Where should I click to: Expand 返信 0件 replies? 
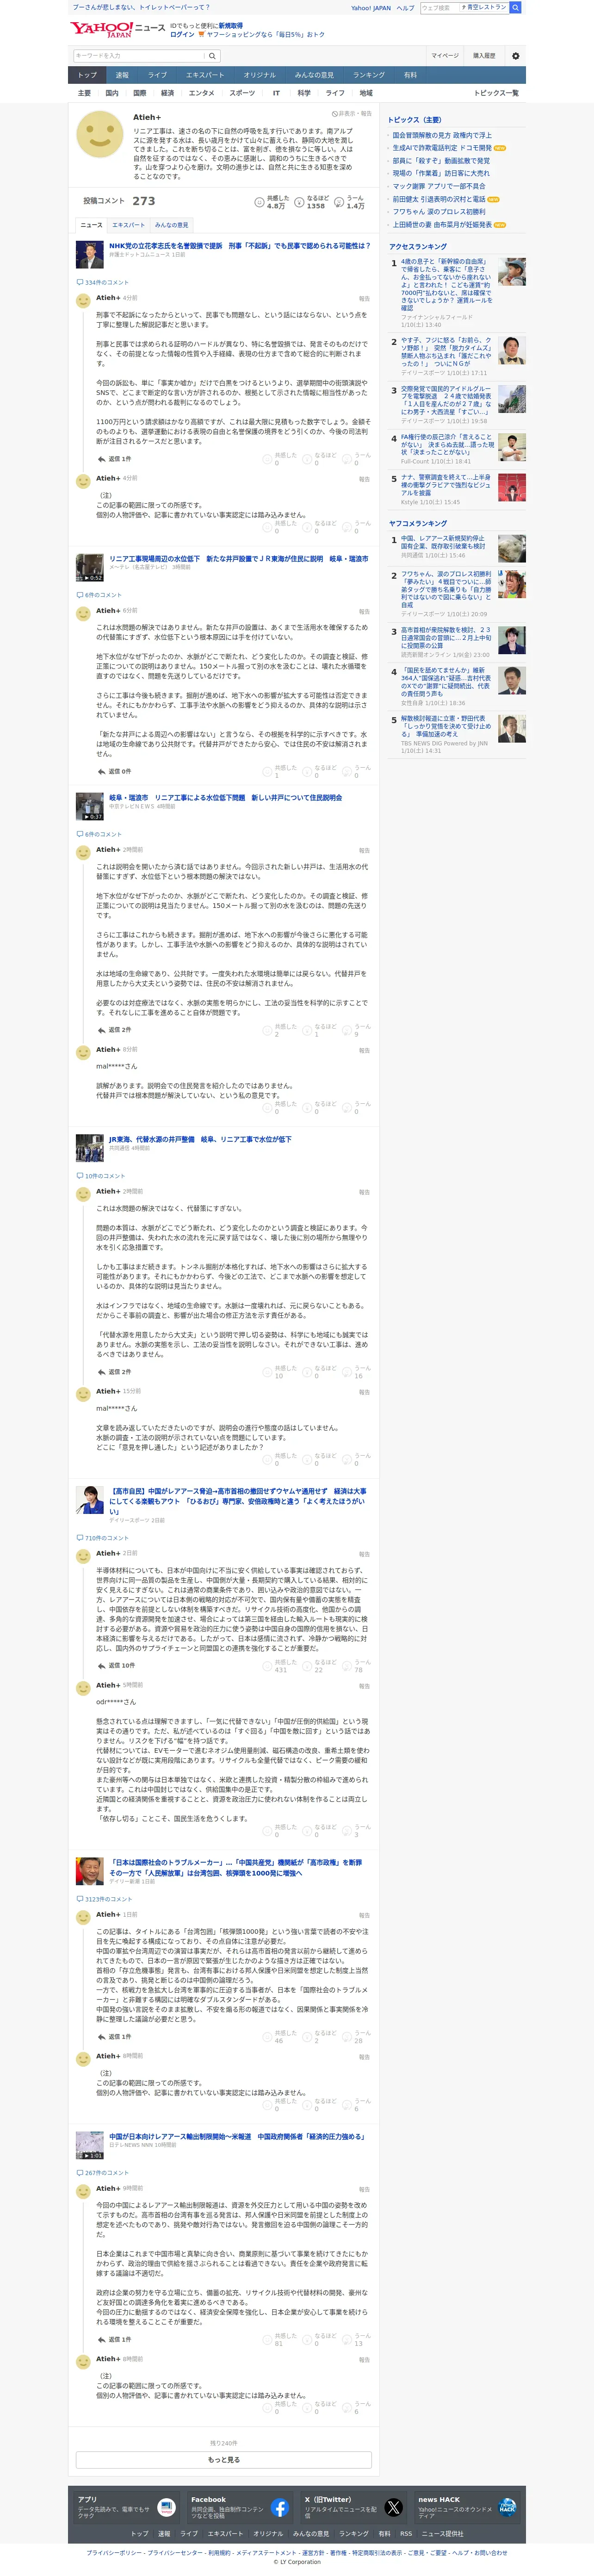pyautogui.click(x=114, y=771)
